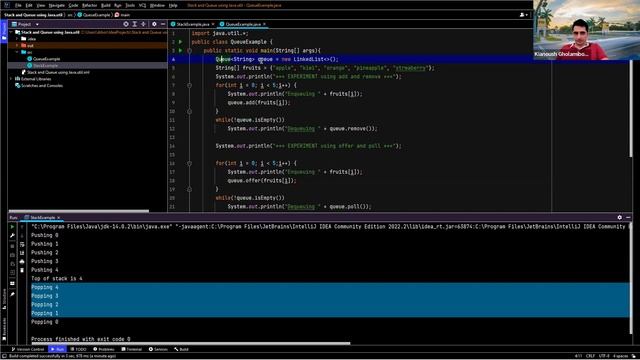The height and width of the screenshot is (360, 640).
Task: Select QueueExample class in project tree
Action: tap(44, 59)
